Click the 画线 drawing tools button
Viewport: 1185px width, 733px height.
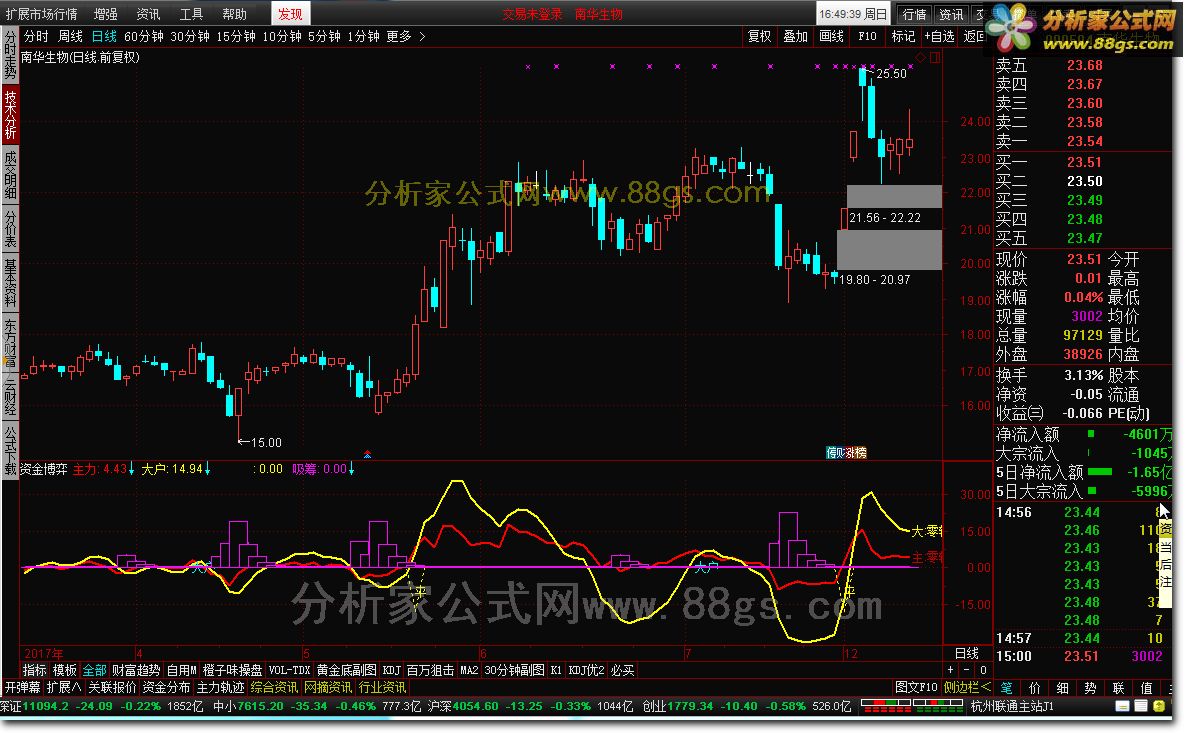coord(831,36)
